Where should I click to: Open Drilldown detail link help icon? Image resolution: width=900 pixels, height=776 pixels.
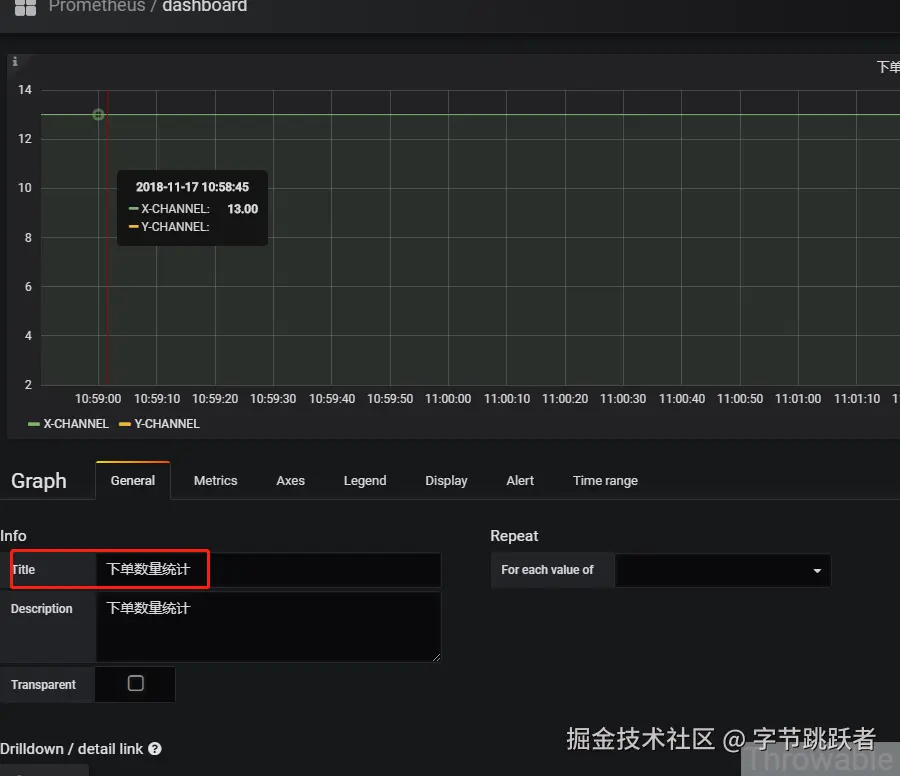155,748
